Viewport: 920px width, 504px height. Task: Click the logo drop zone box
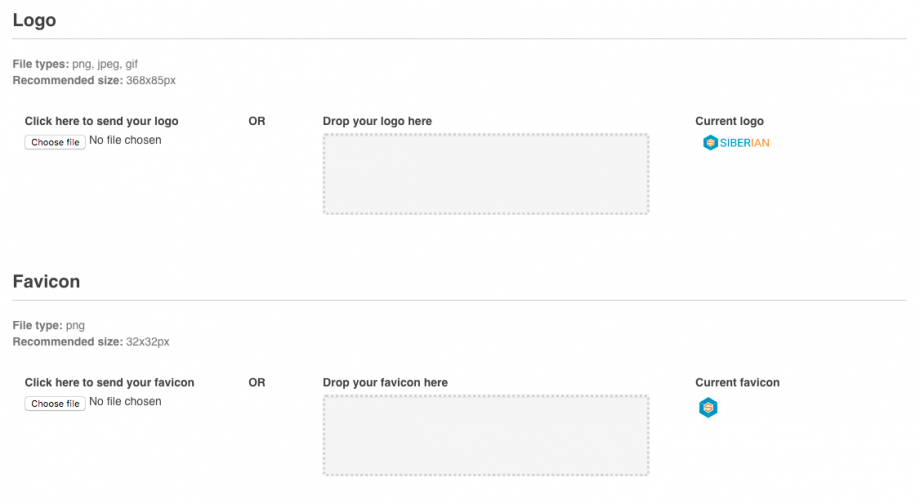[x=486, y=174]
